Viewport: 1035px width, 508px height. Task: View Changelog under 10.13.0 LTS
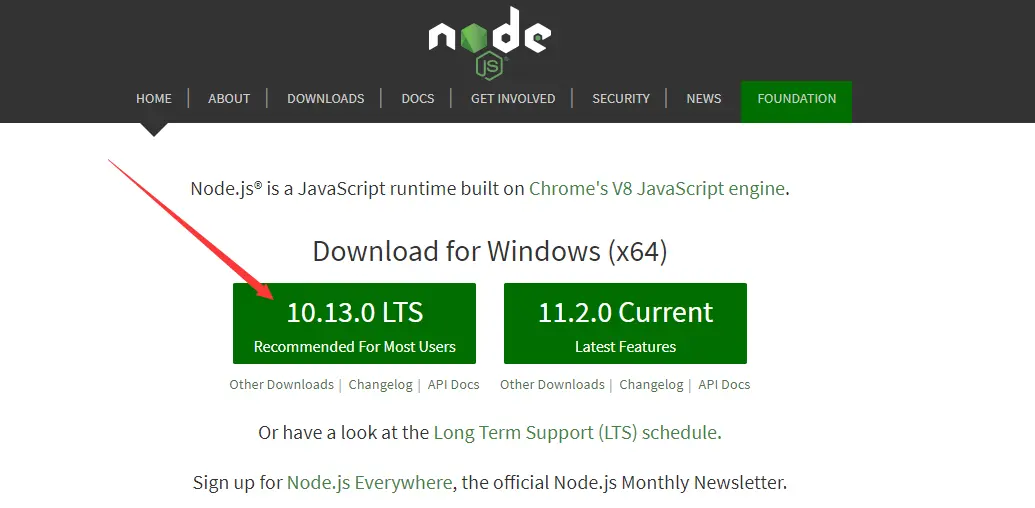pyautogui.click(x=380, y=385)
